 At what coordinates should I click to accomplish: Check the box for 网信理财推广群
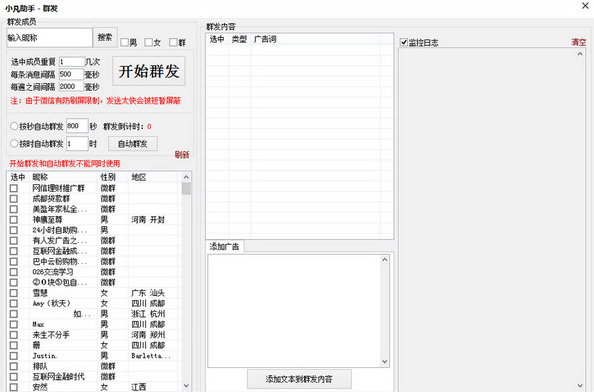coord(14,188)
